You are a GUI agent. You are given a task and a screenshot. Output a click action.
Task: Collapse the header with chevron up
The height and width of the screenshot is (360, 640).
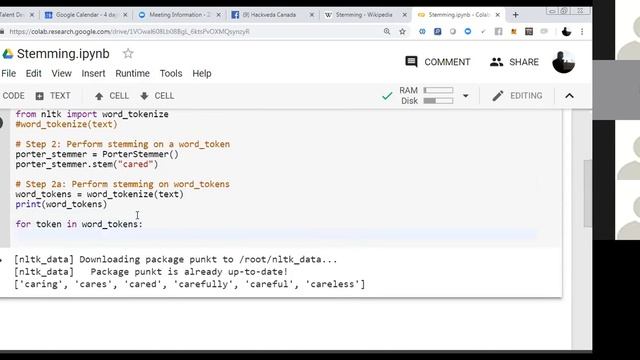[569, 96]
